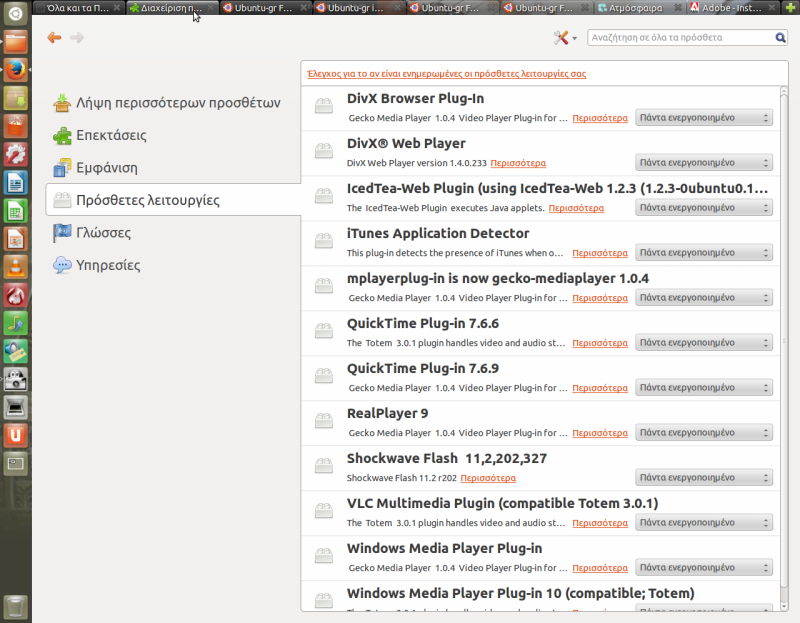Open LibreOffice Writer from the launcher
Image resolution: width=800 pixels, height=623 pixels.
coord(15,183)
